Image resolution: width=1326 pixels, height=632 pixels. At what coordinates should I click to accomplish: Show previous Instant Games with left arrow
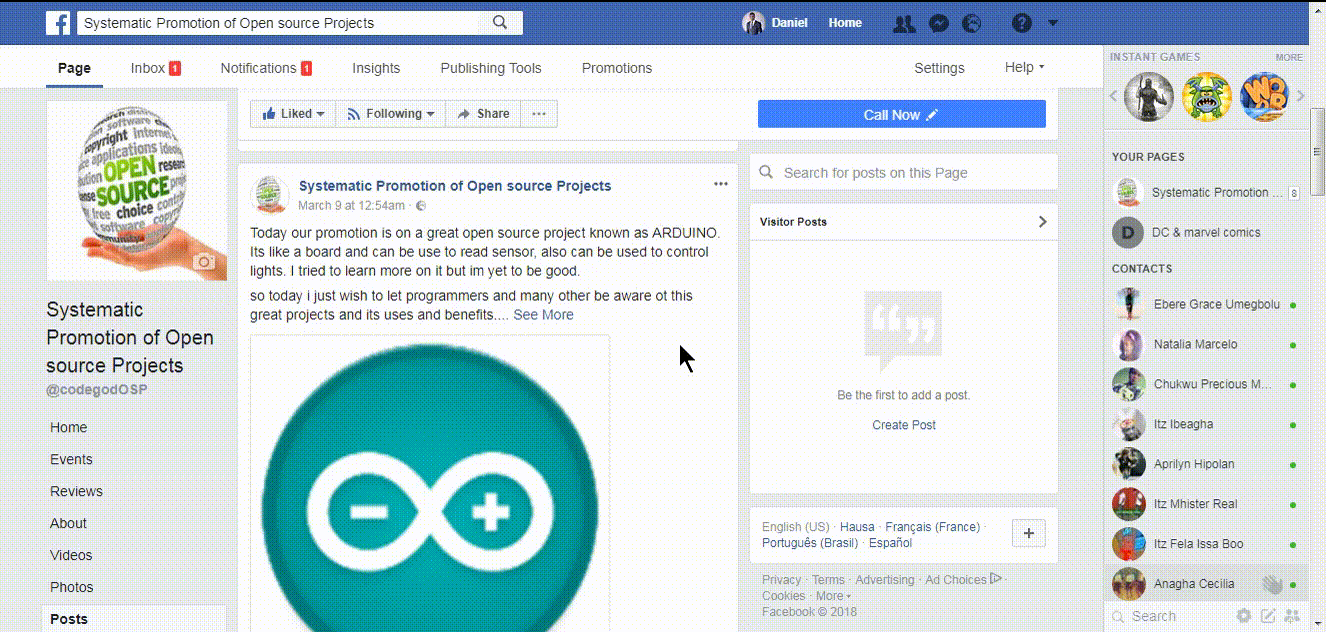(1114, 97)
